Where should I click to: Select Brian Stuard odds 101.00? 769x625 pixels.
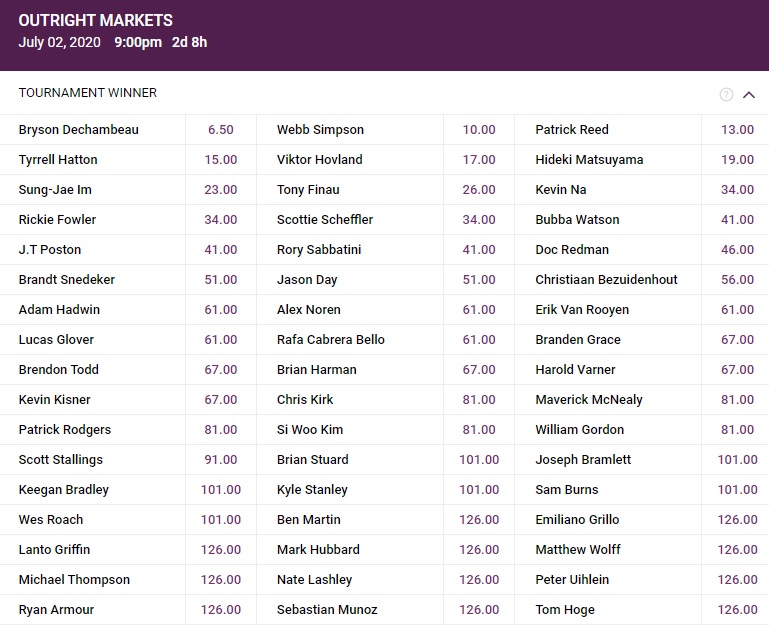point(479,459)
